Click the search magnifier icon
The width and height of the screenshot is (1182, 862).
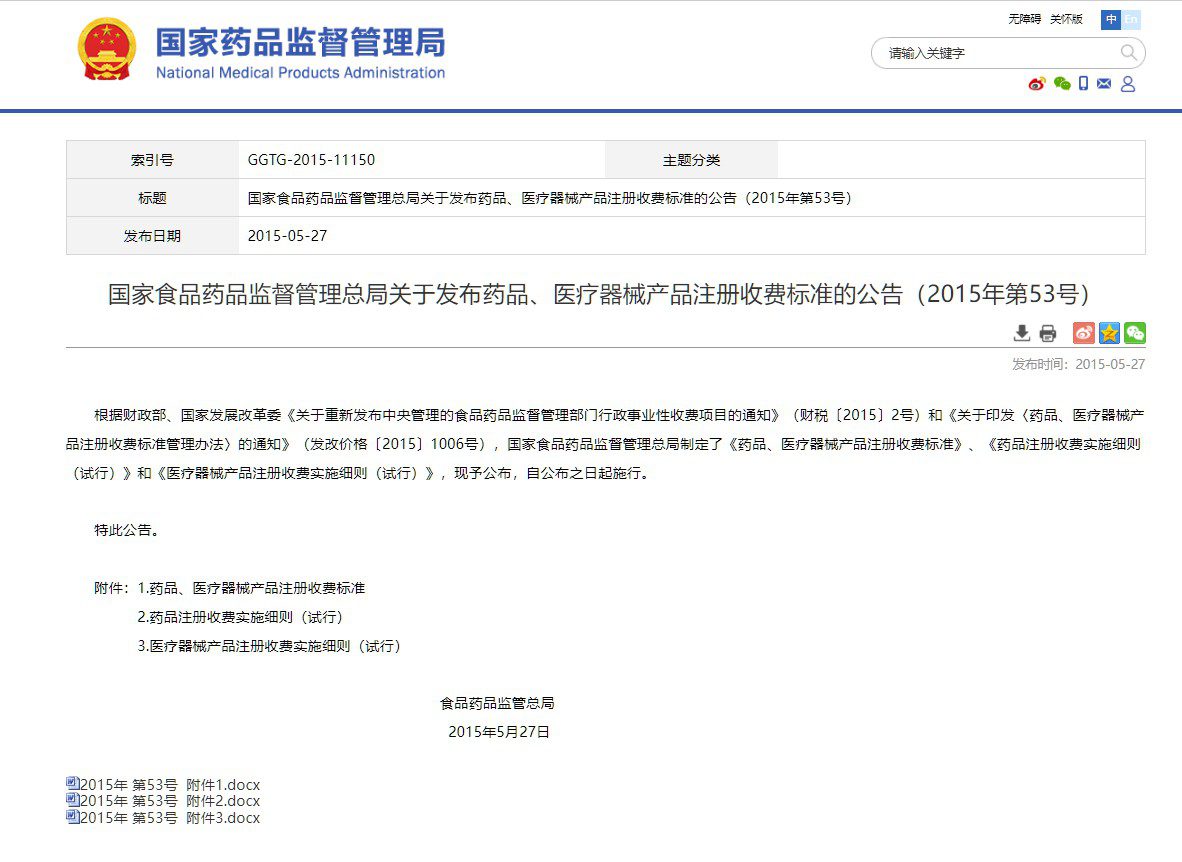[1128, 53]
